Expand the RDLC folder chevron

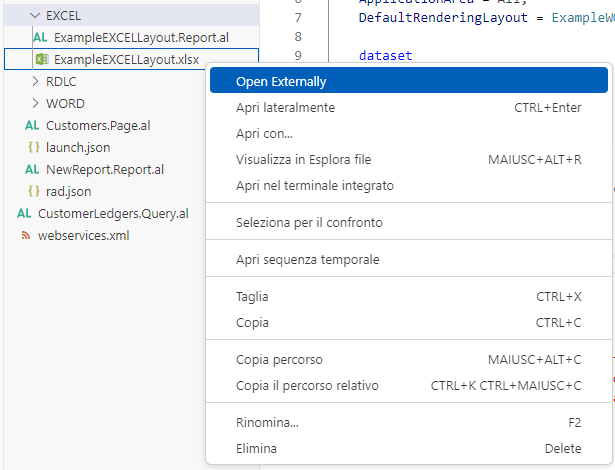click(35, 81)
